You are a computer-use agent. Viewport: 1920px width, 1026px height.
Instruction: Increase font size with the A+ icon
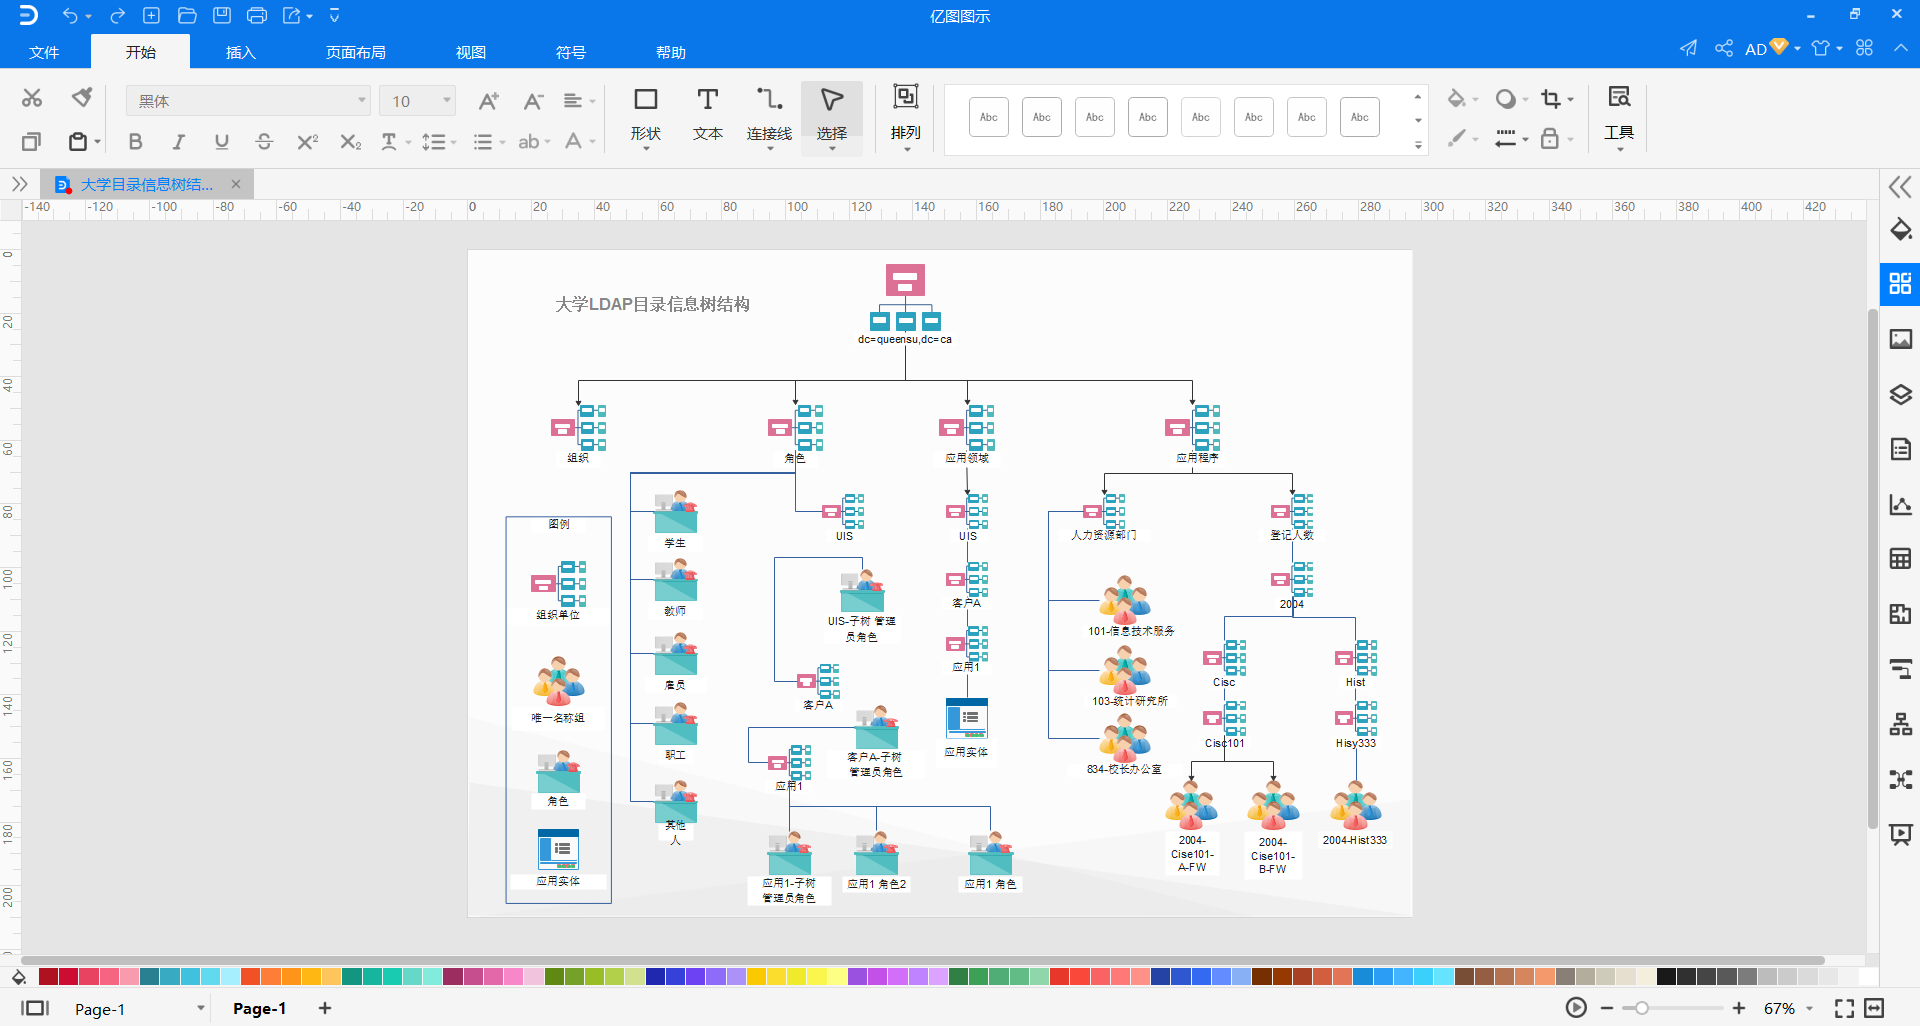pos(488,101)
